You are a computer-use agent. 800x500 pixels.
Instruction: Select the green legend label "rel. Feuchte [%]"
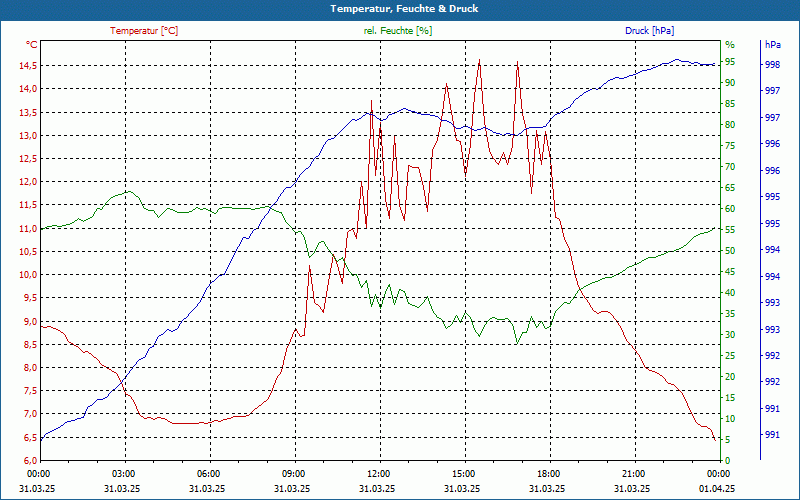pyautogui.click(x=398, y=31)
